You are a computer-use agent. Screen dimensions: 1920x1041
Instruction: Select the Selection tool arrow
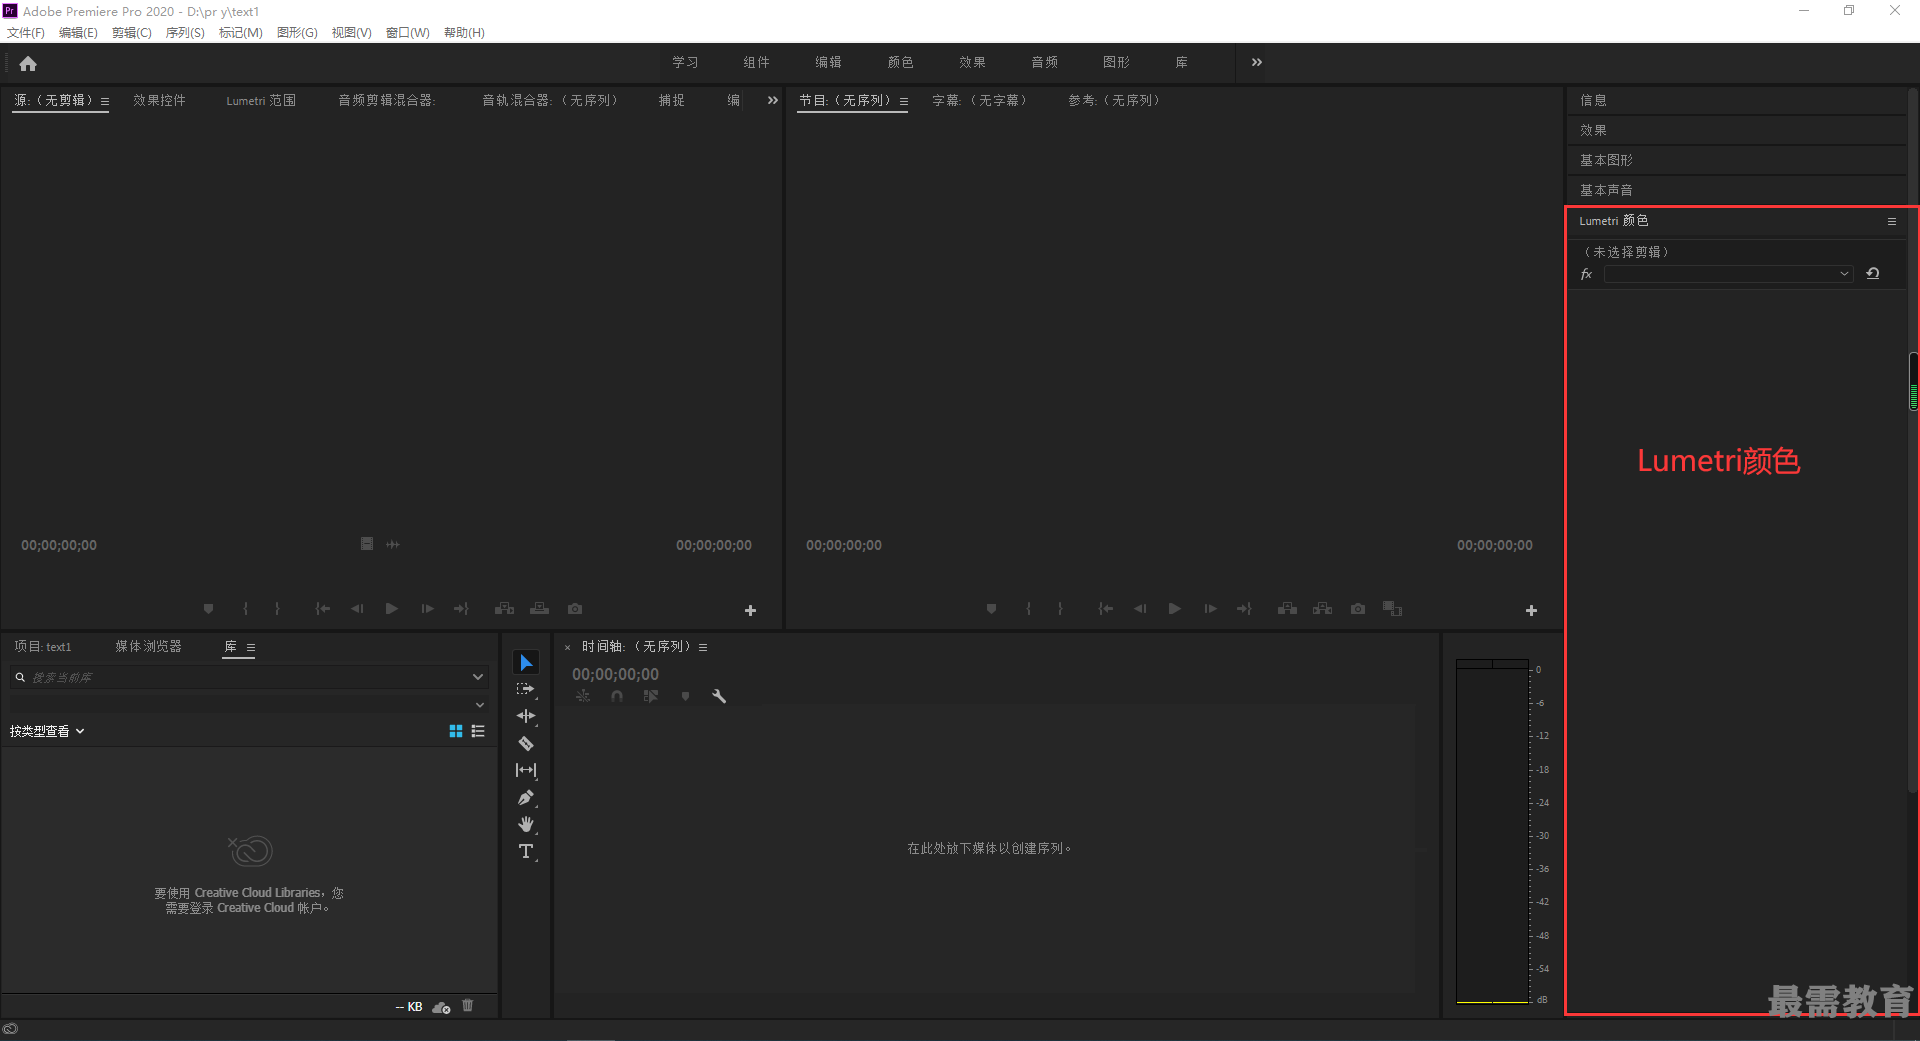click(x=526, y=662)
